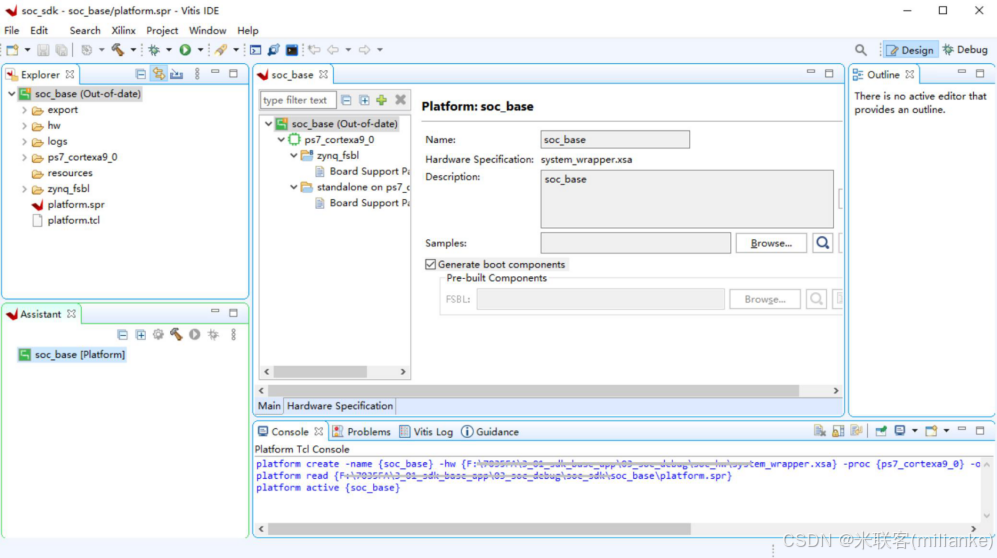This screenshot has height=558, width=997.
Task: Click the search icon beside Samples Browse
Action: [822, 243]
